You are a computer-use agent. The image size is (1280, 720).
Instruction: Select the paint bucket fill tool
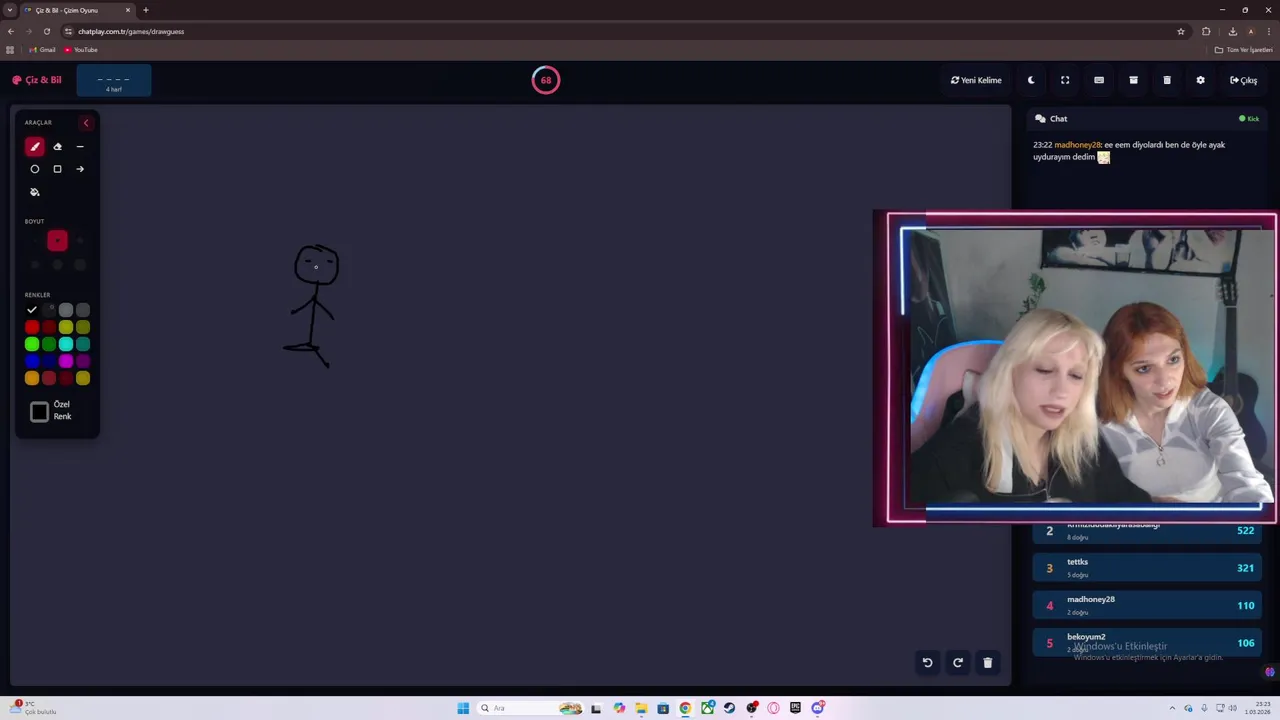pos(35,192)
